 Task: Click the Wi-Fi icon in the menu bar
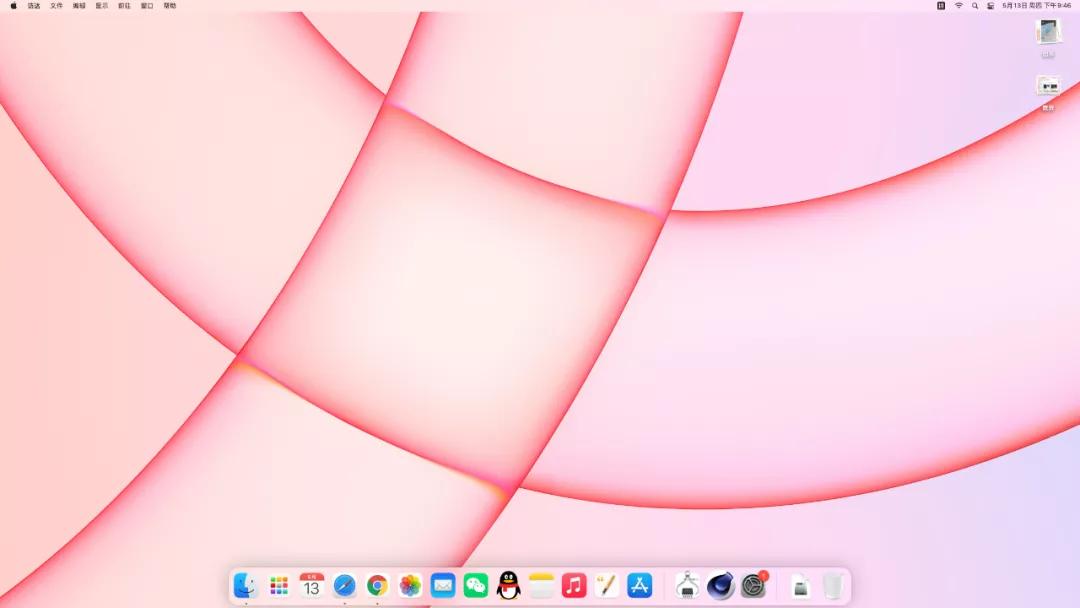click(x=957, y=5)
